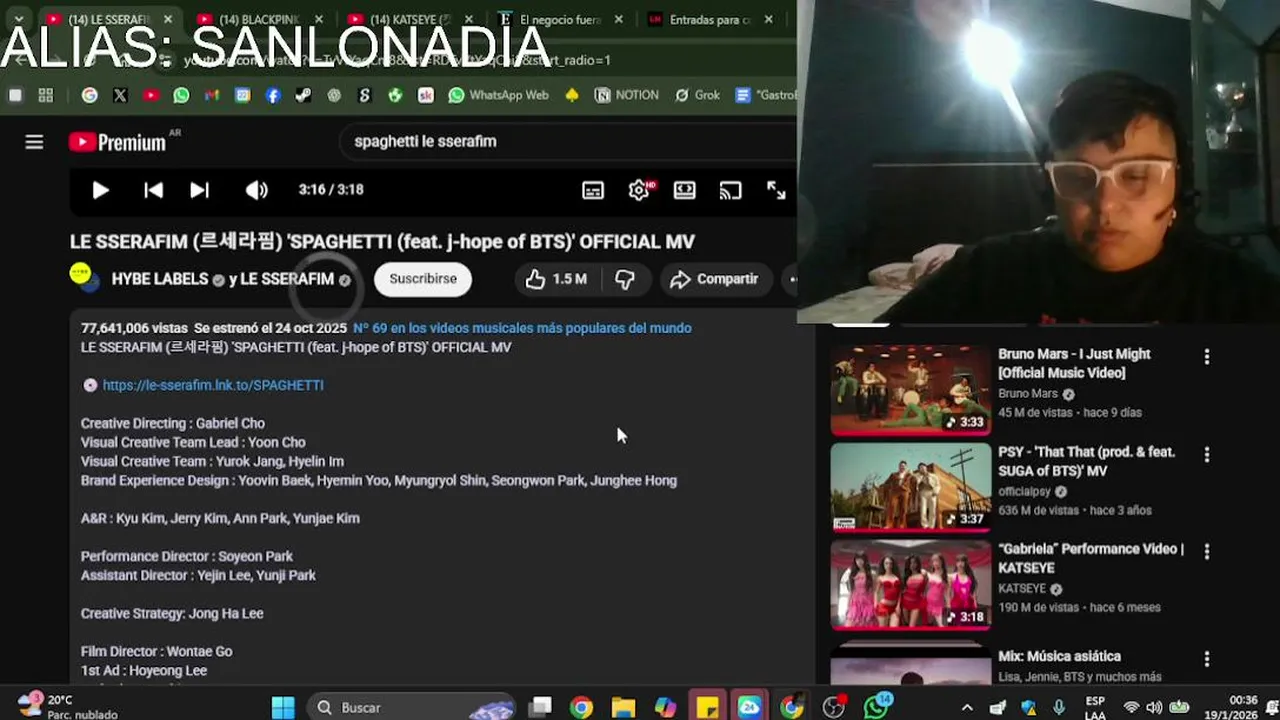The image size is (1280, 720).
Task: Open the HYBE LABELS channel avatar
Action: coord(84,277)
